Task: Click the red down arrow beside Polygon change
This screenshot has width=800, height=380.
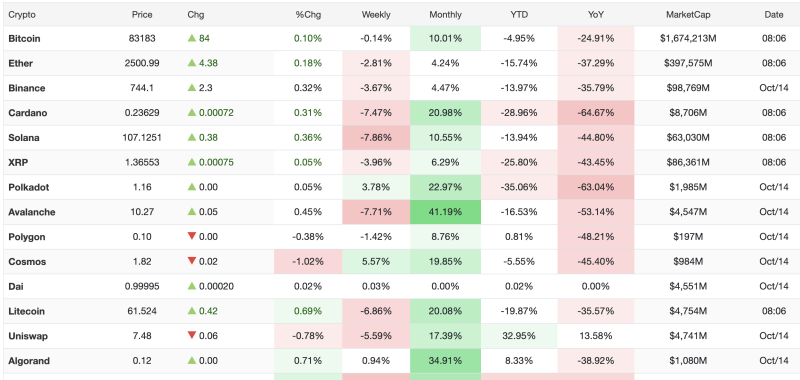Action: (x=192, y=237)
